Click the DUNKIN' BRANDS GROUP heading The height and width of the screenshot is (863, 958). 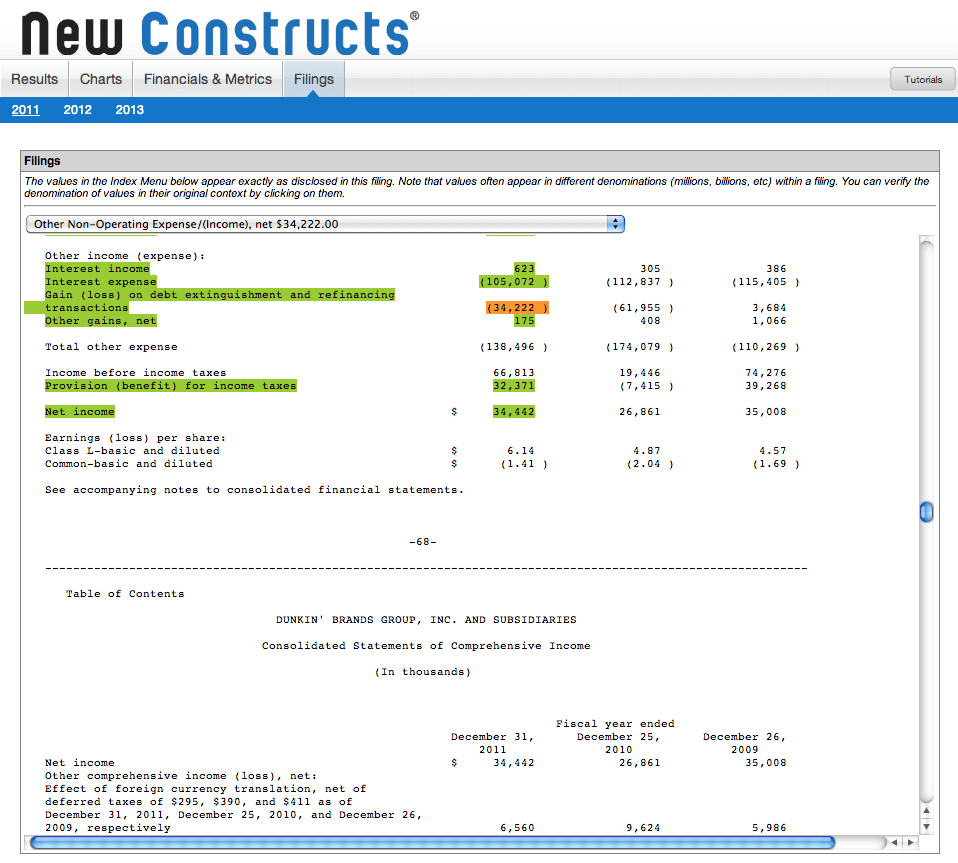tap(426, 620)
